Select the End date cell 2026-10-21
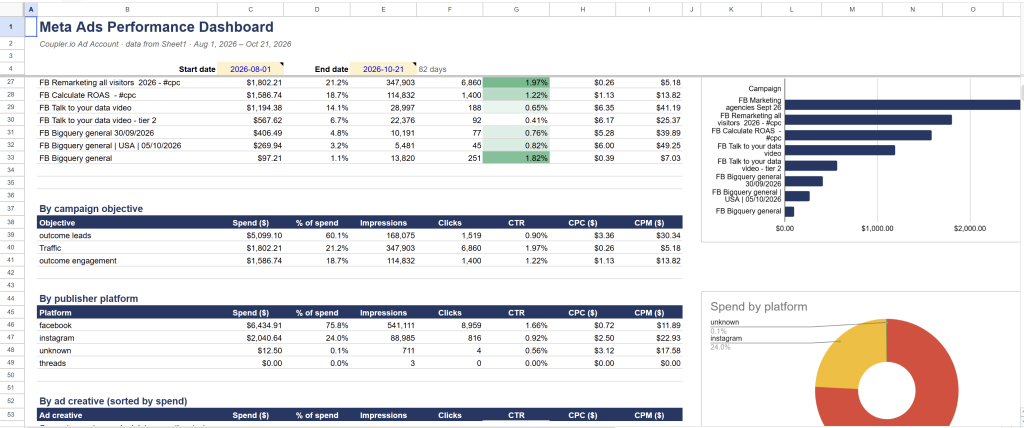Image resolution: width=1024 pixels, height=428 pixels. coord(383,69)
